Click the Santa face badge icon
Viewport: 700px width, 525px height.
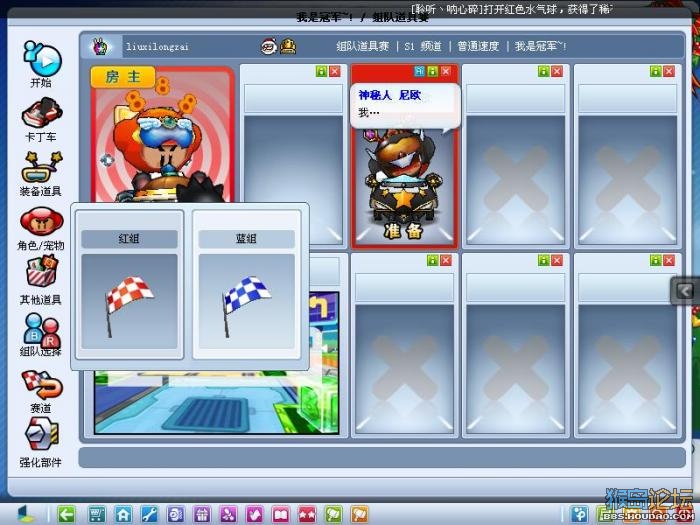point(269,46)
